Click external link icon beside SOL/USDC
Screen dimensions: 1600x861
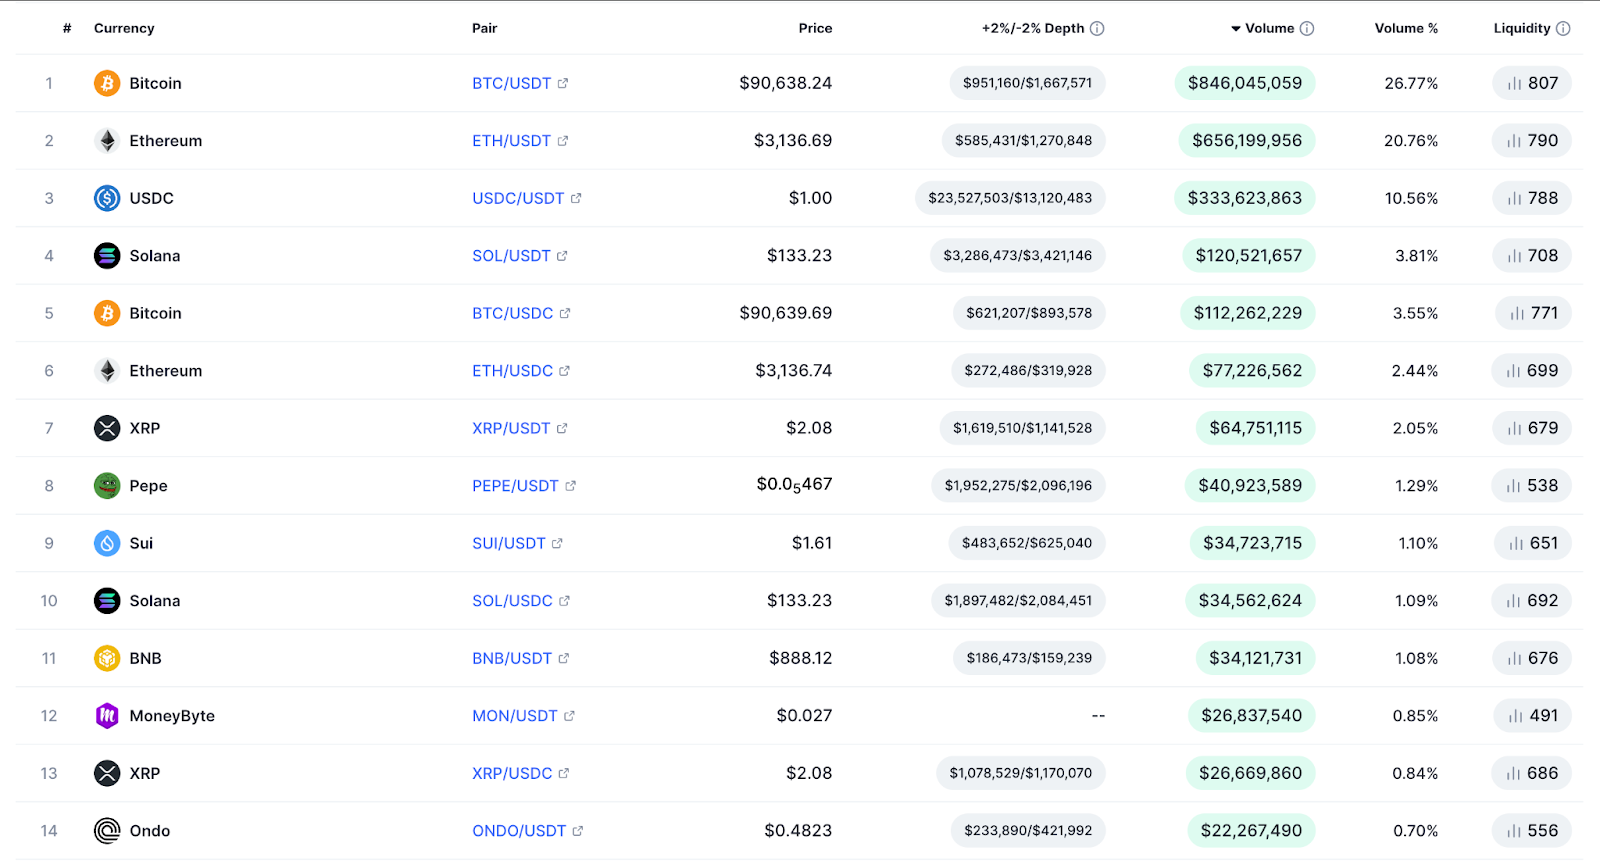(x=564, y=601)
